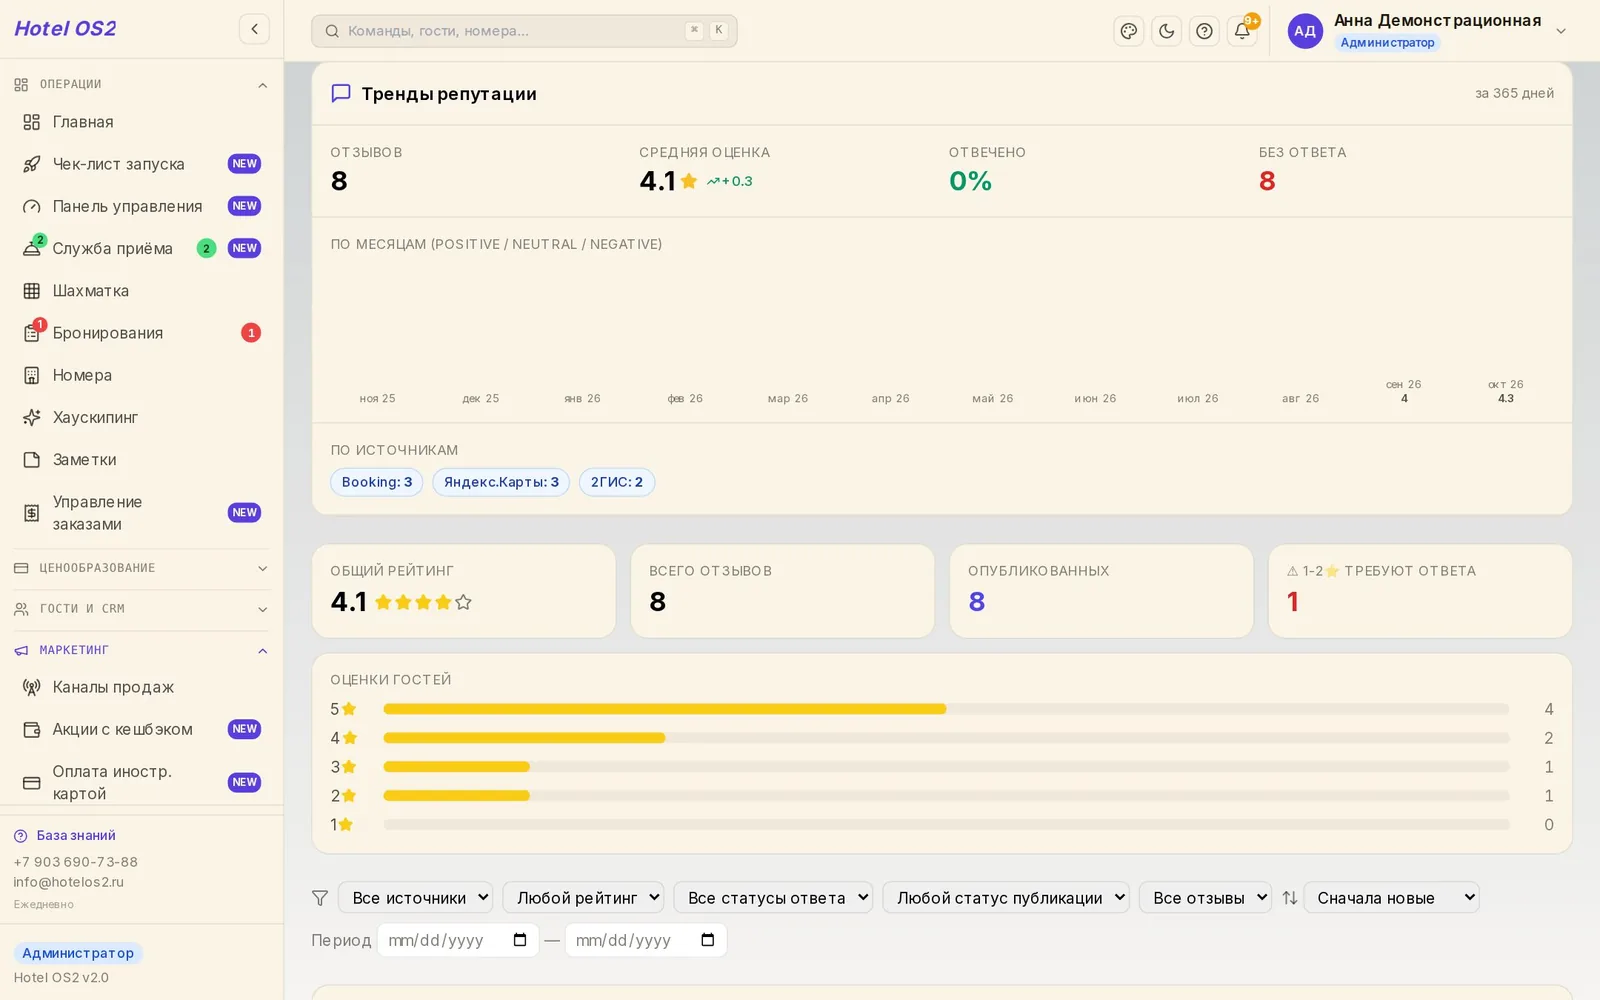The height and width of the screenshot is (1000, 1600).
Task: Collapse the sidebar with the chevron button
Action: 254,29
